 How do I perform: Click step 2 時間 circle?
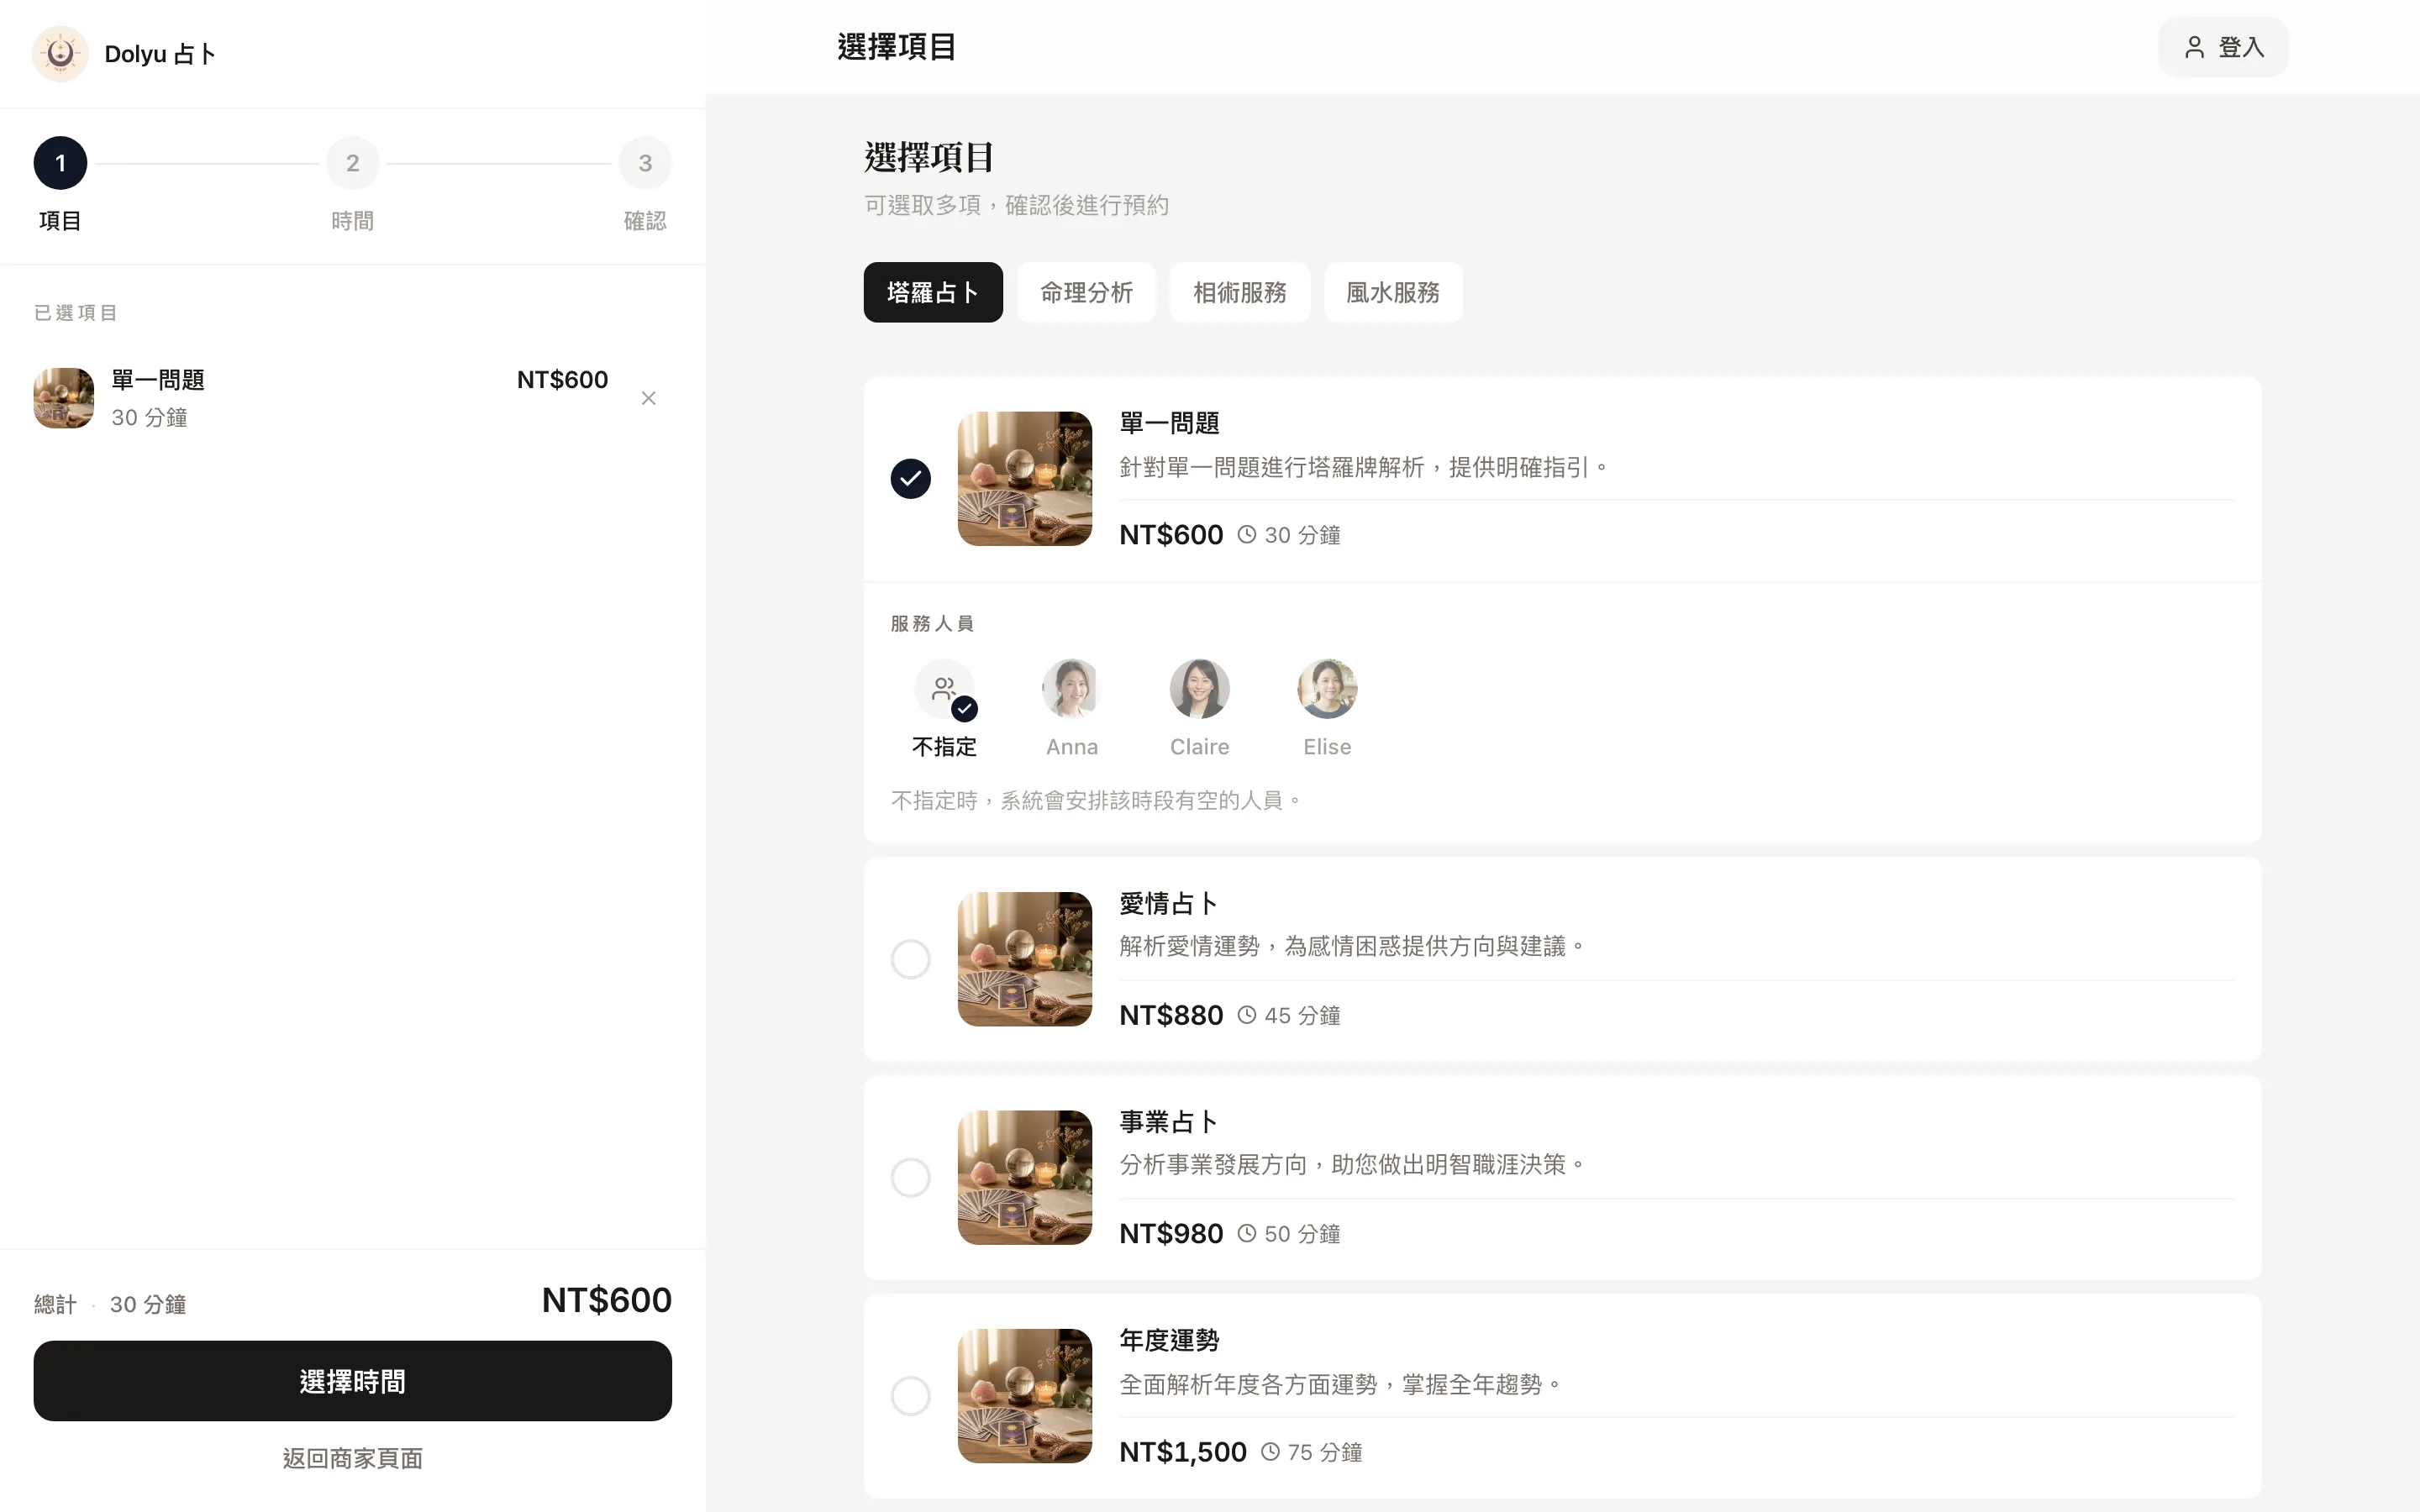[352, 163]
